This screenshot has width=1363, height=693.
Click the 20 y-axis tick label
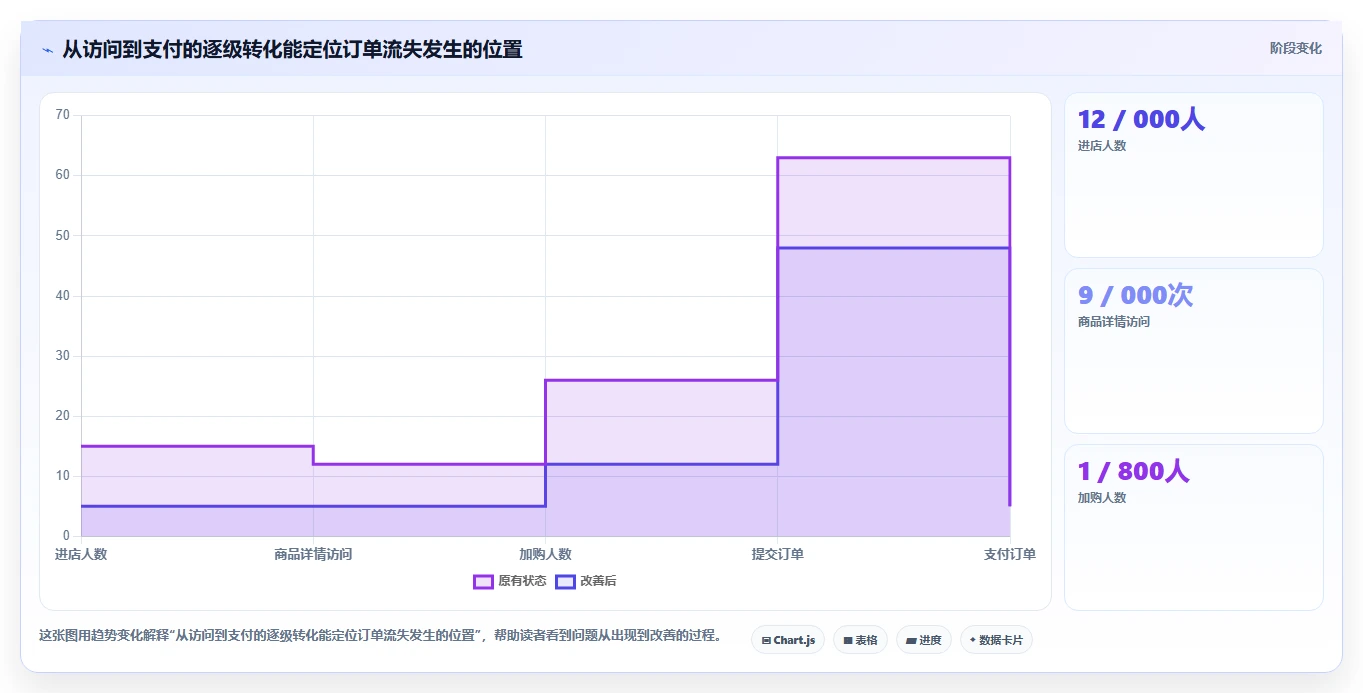(62, 416)
